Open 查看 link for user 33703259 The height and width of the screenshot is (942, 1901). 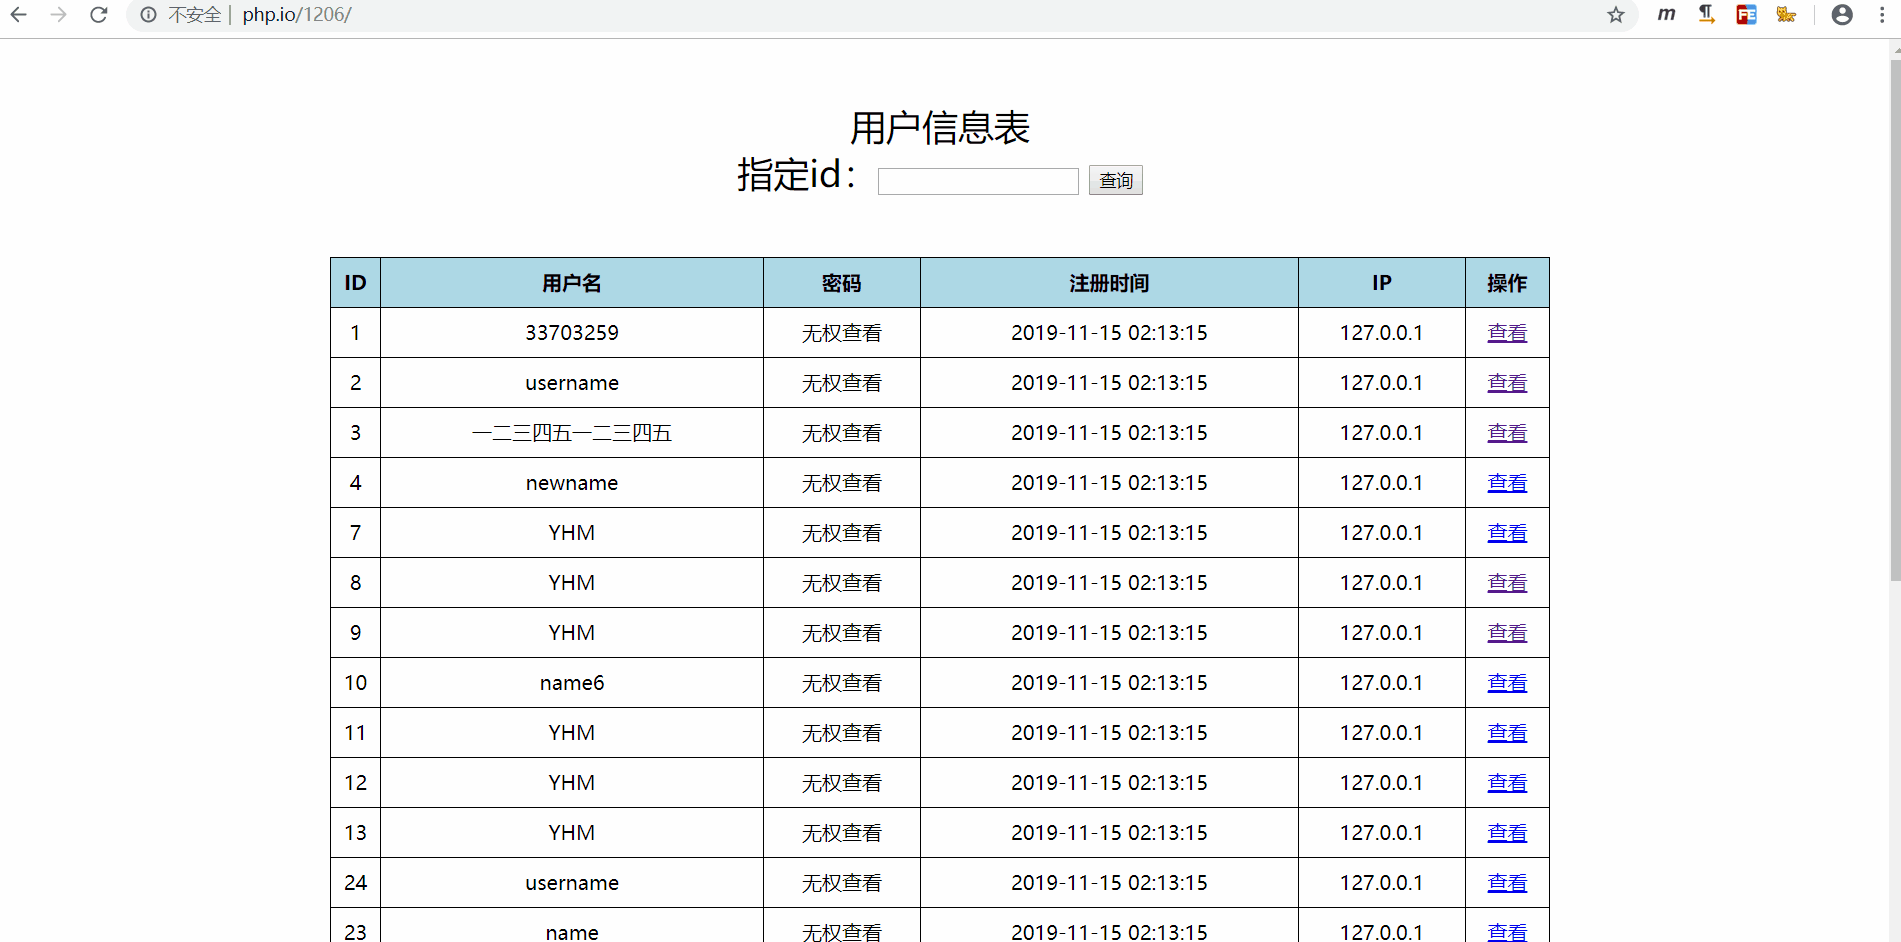click(x=1507, y=333)
